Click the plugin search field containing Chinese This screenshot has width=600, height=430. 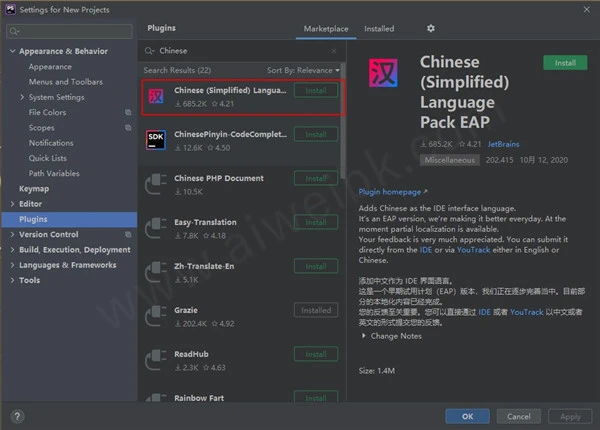(240, 50)
